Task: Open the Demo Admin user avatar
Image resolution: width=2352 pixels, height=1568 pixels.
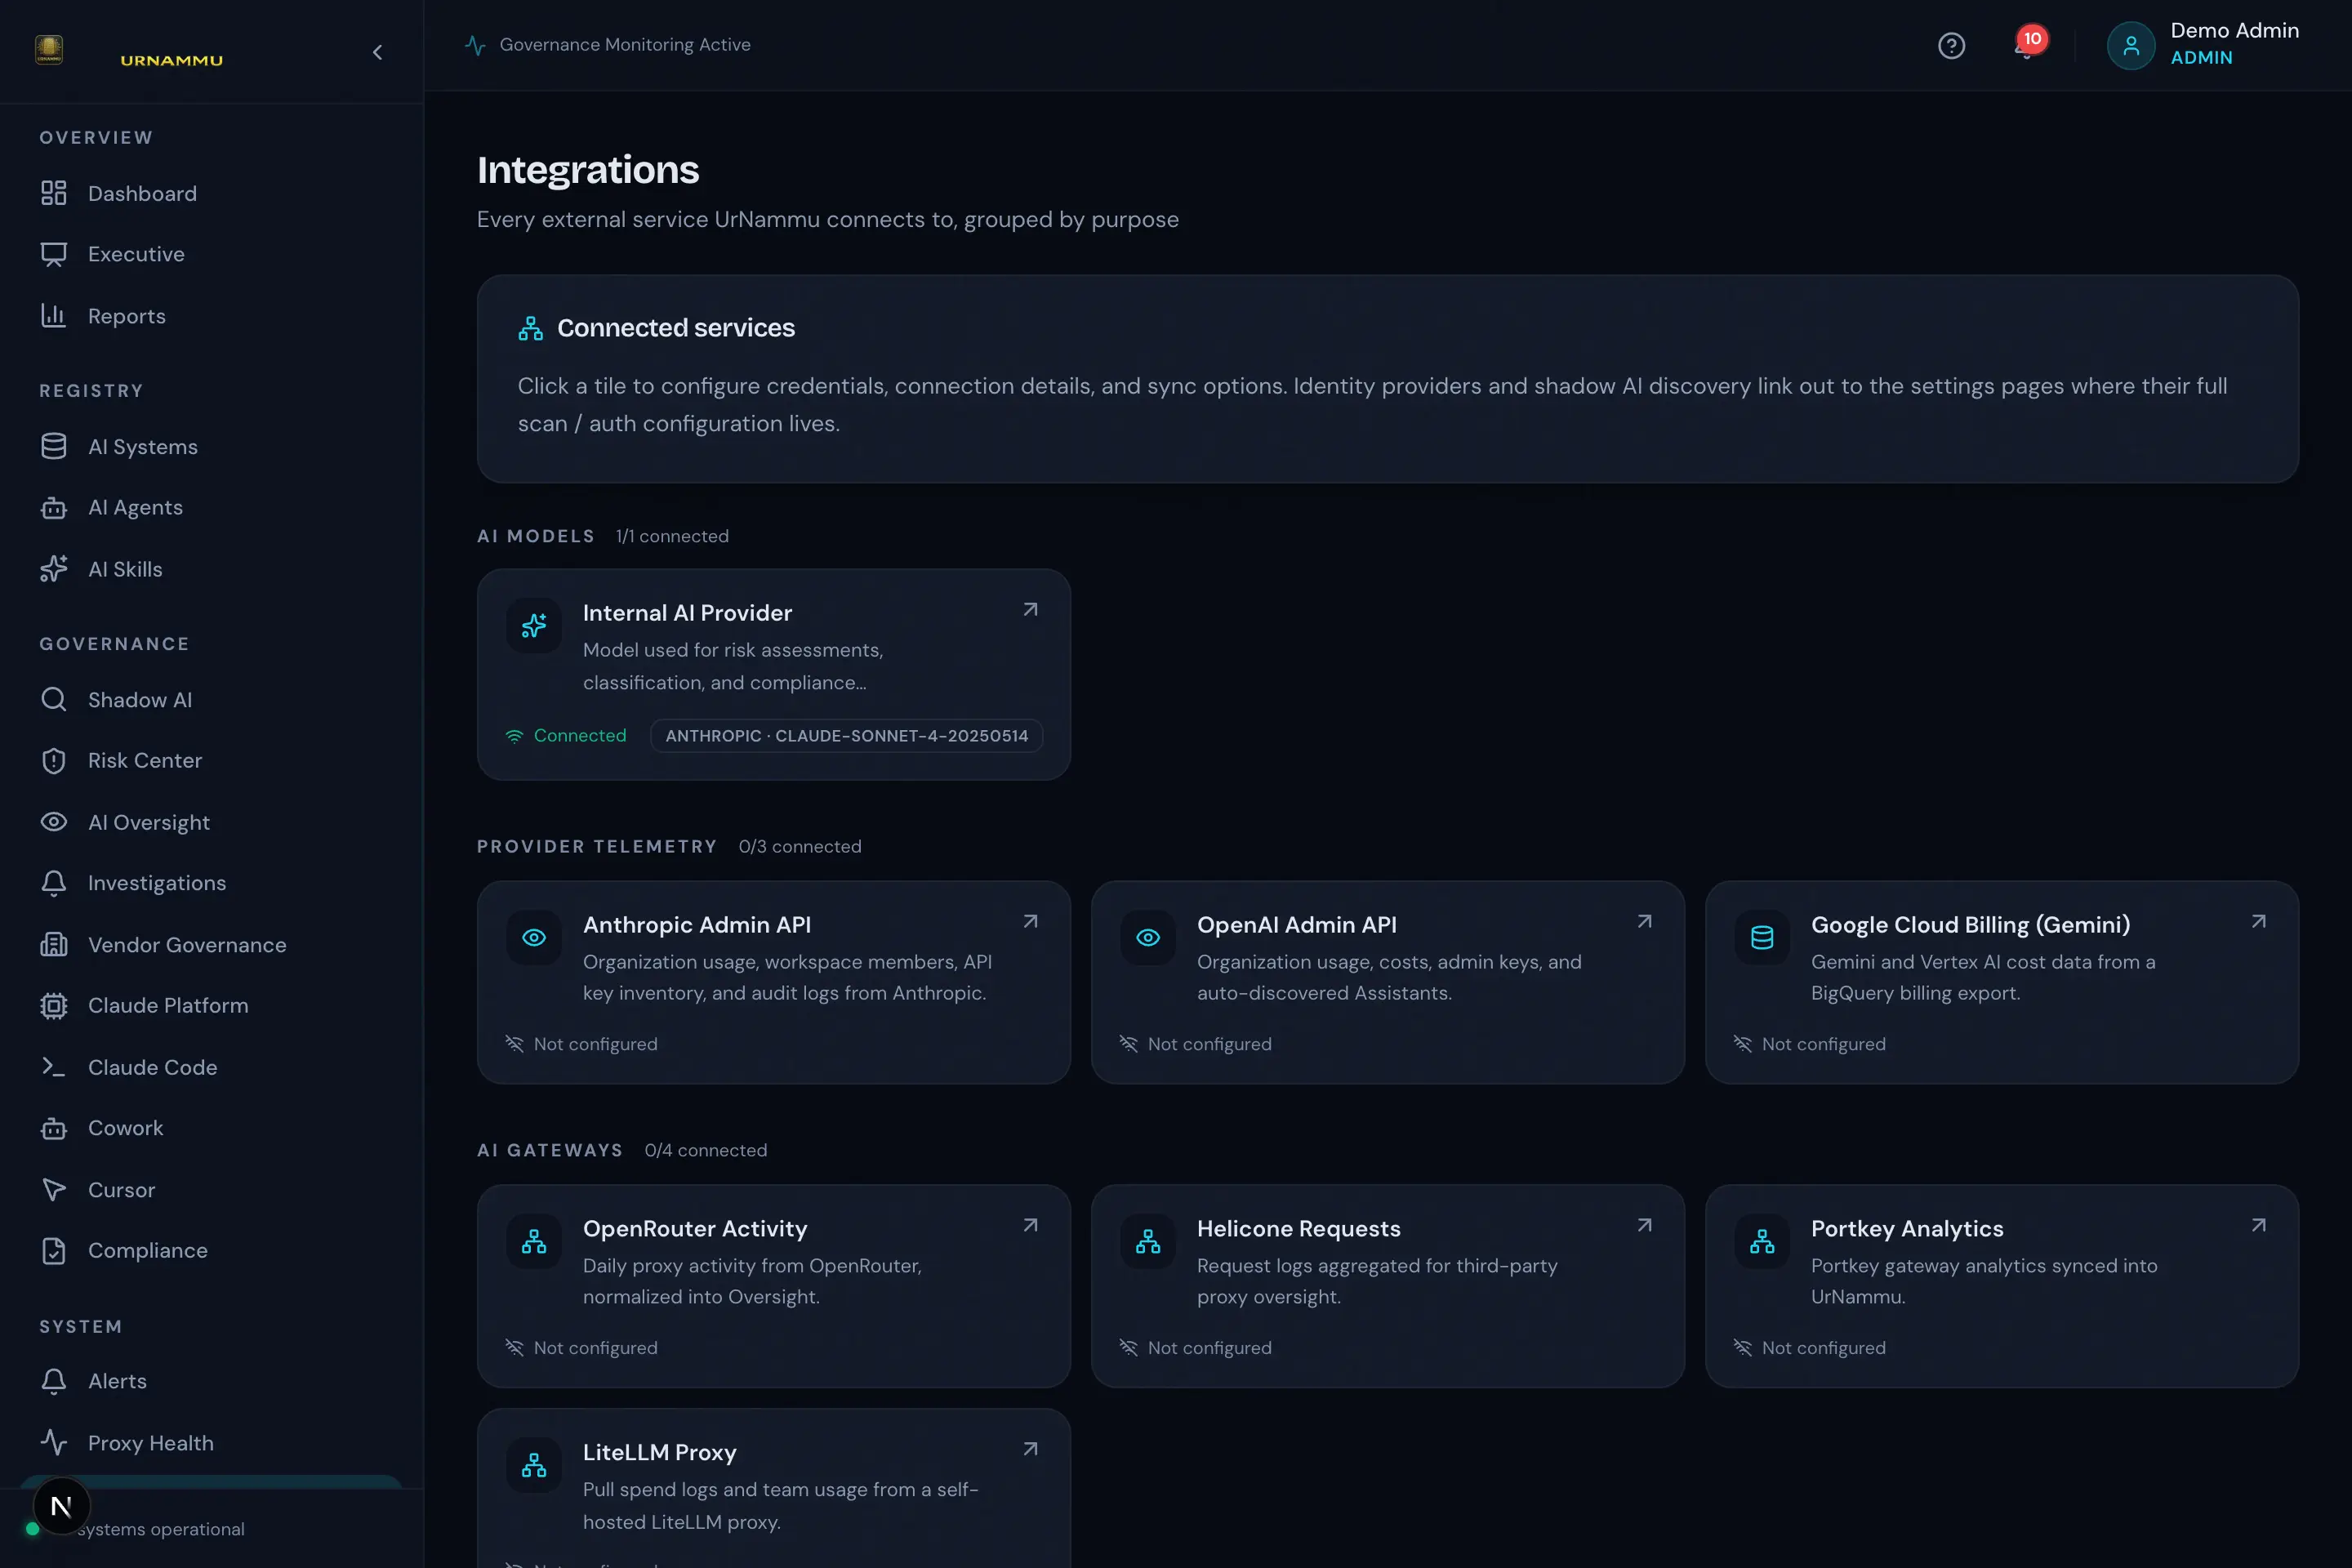Action: [x=2130, y=46]
